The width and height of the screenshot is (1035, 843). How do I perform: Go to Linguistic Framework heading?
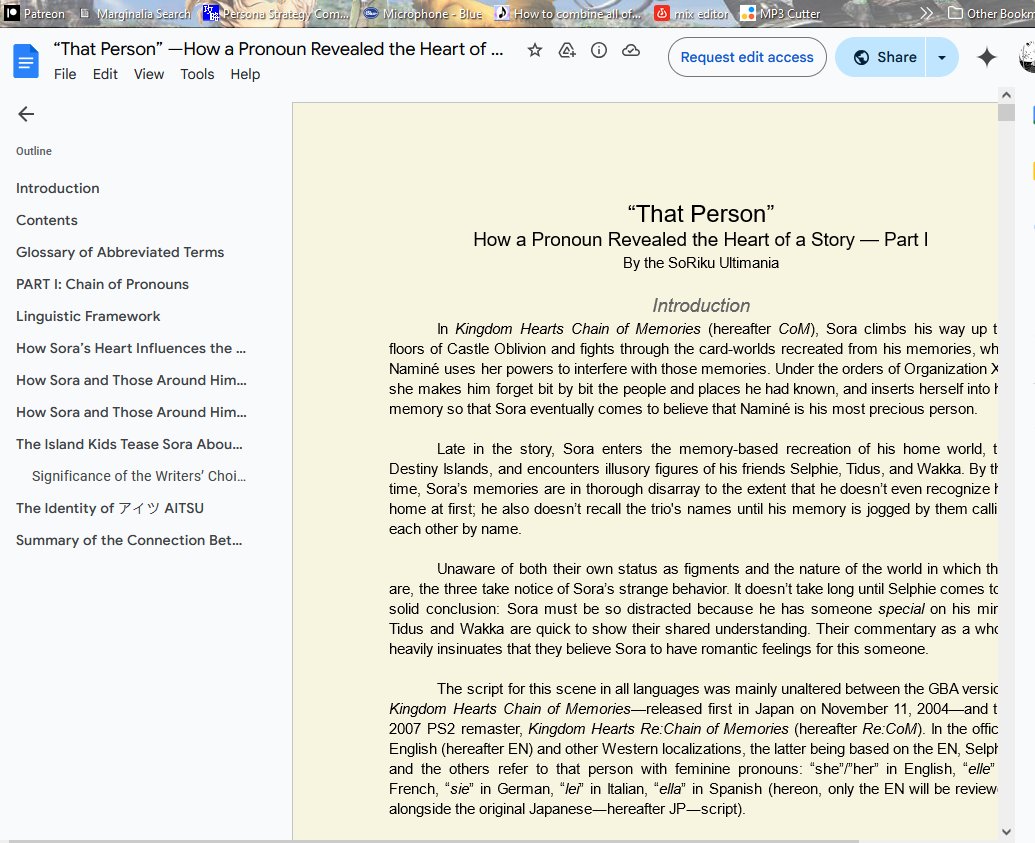coord(88,316)
